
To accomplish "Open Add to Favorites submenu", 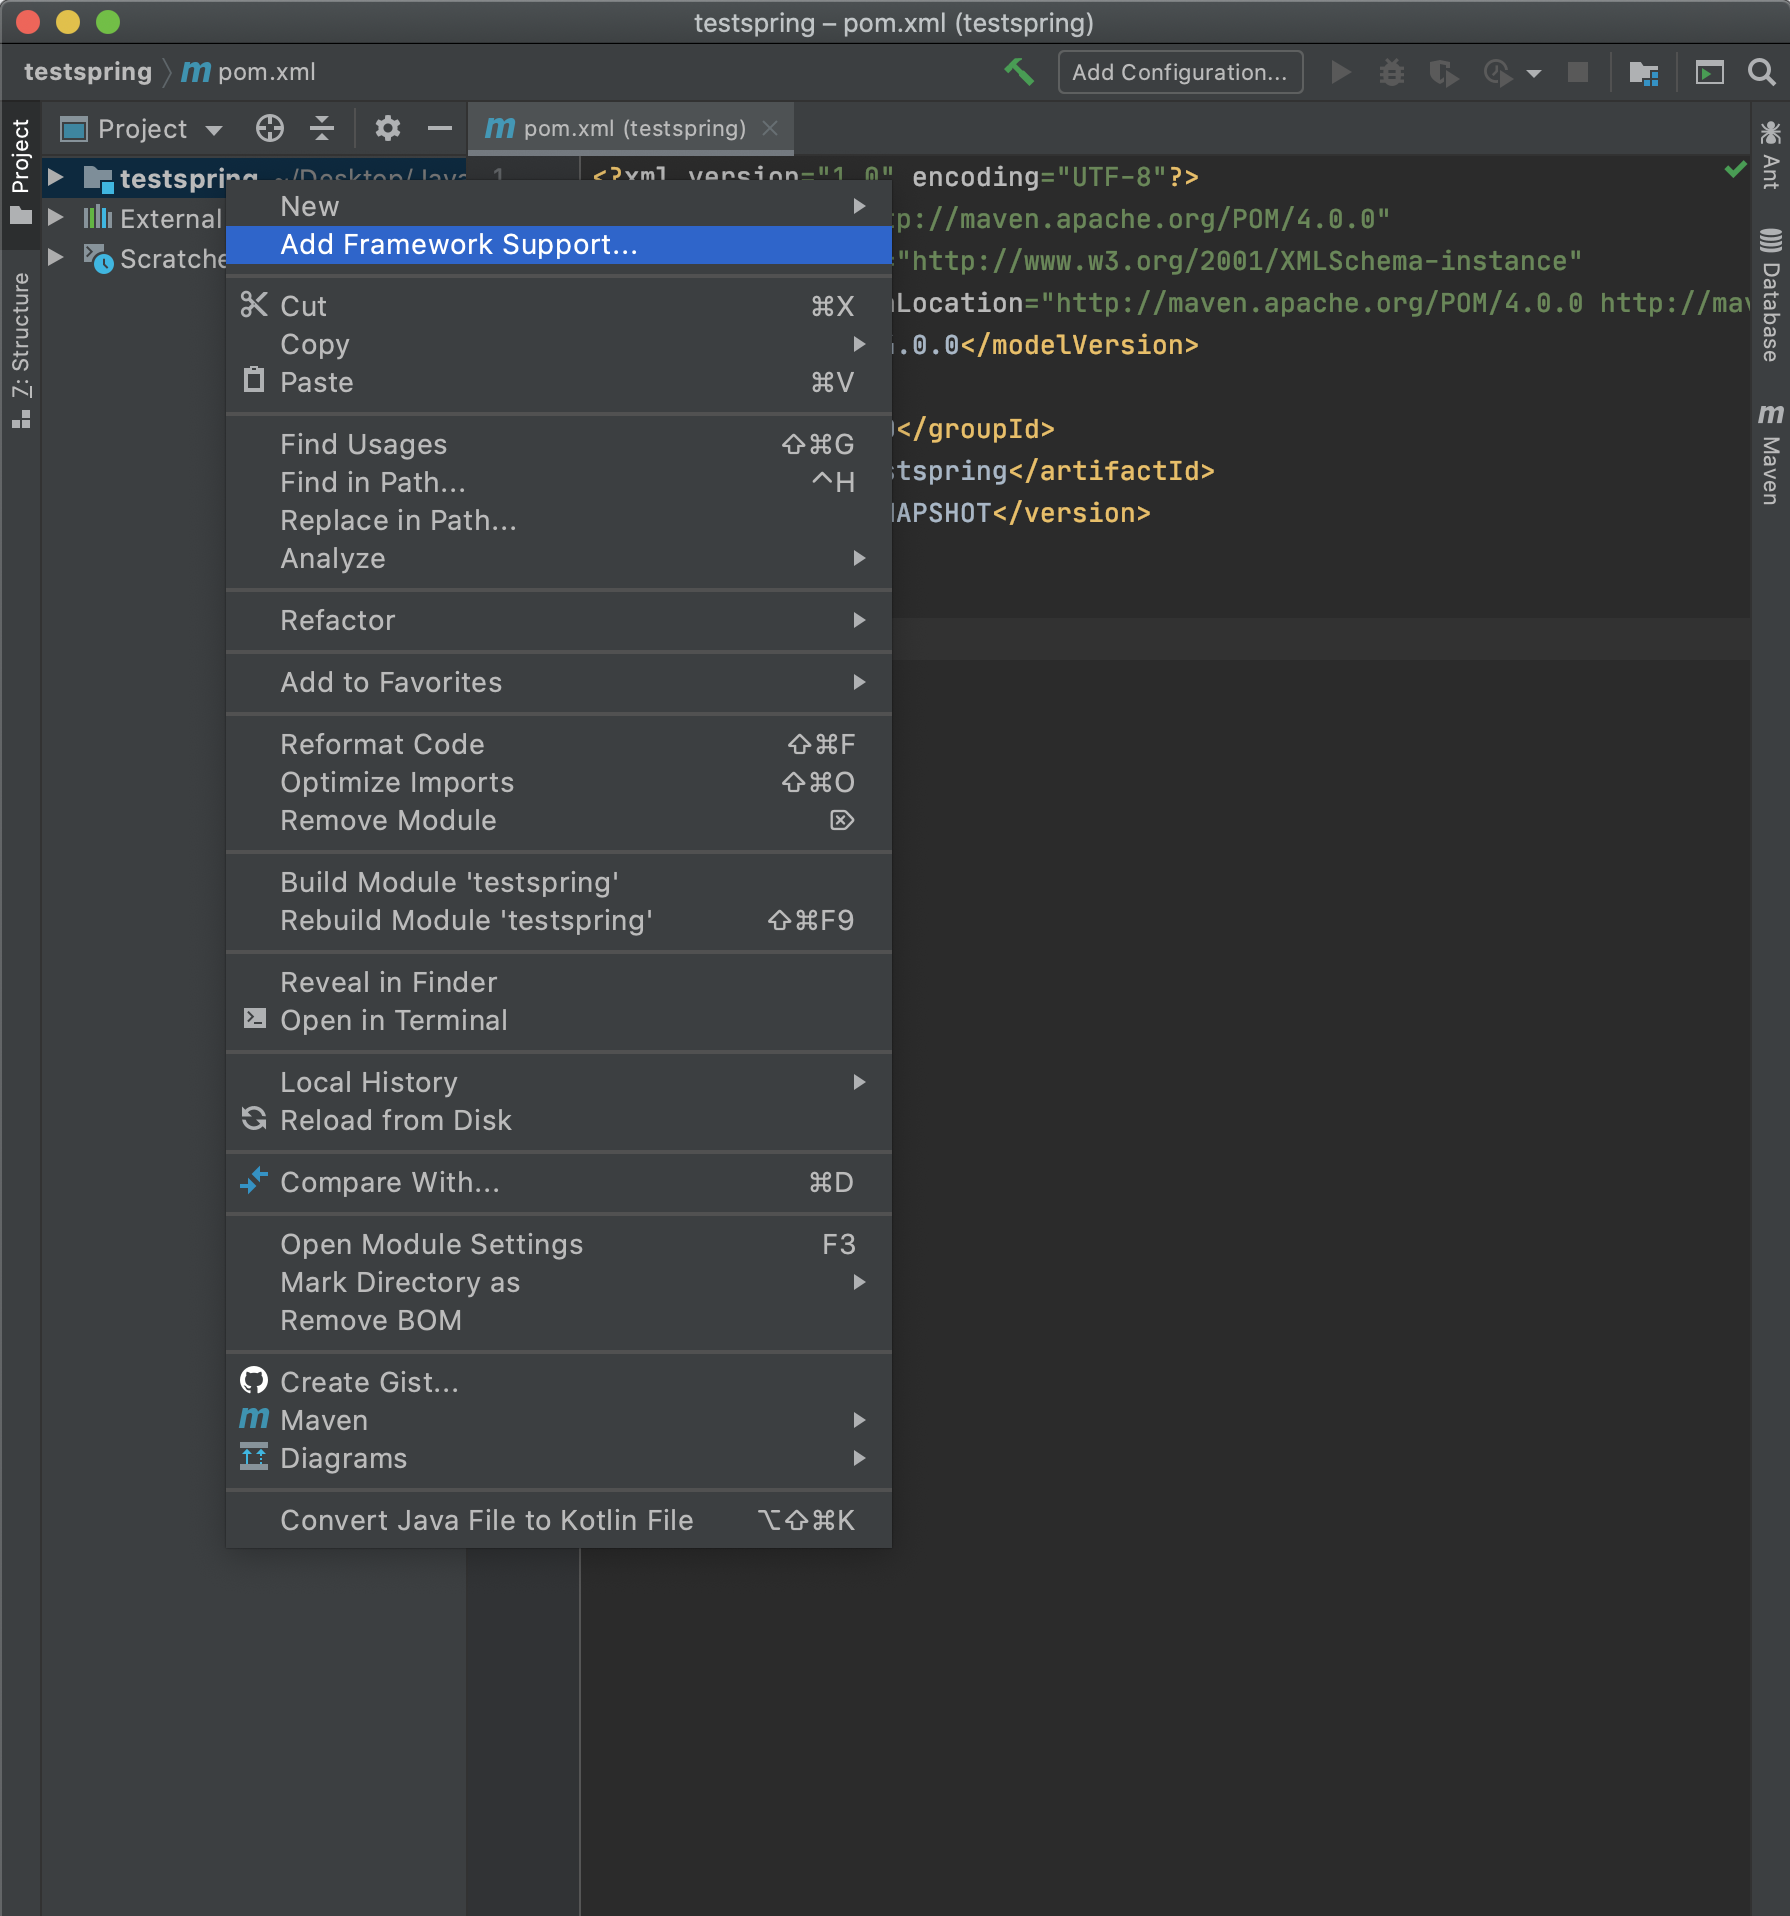I will tap(559, 682).
